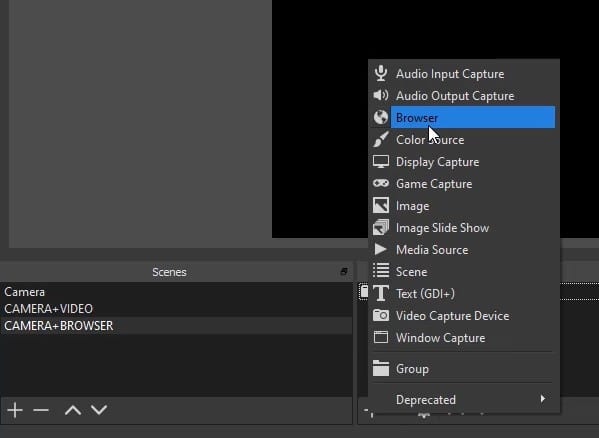
Task: Click the folder icon next to Group
Action: pyautogui.click(x=380, y=368)
